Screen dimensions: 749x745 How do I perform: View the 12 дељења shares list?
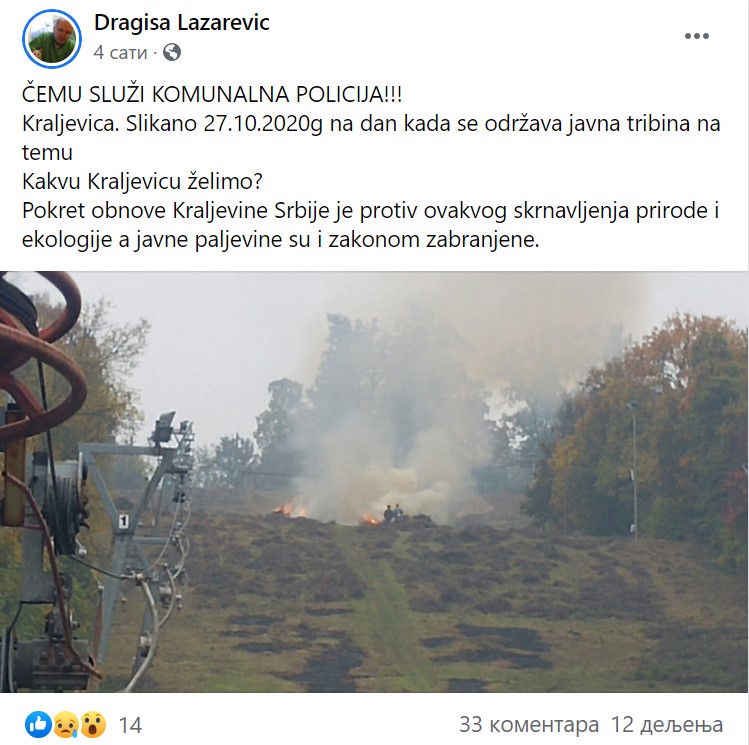point(667,724)
